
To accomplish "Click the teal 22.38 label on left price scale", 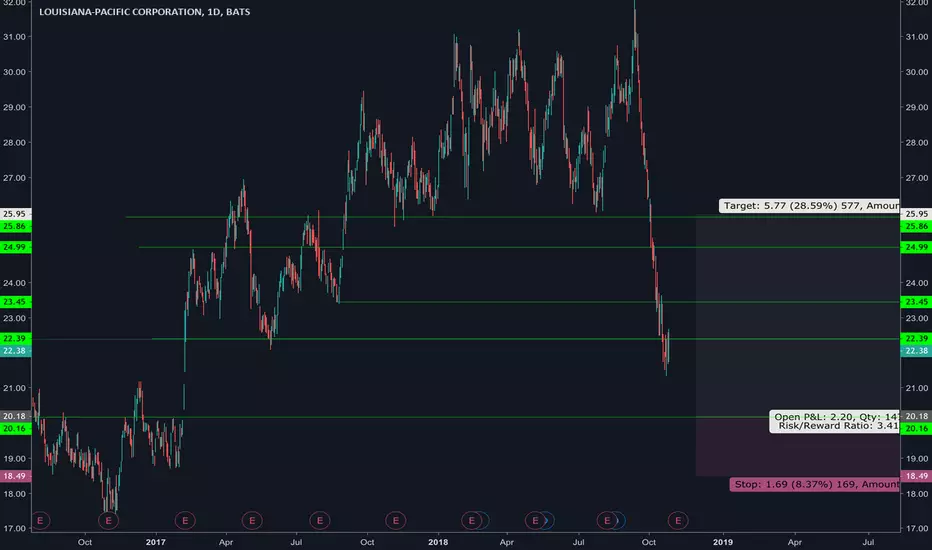I will (x=15, y=351).
